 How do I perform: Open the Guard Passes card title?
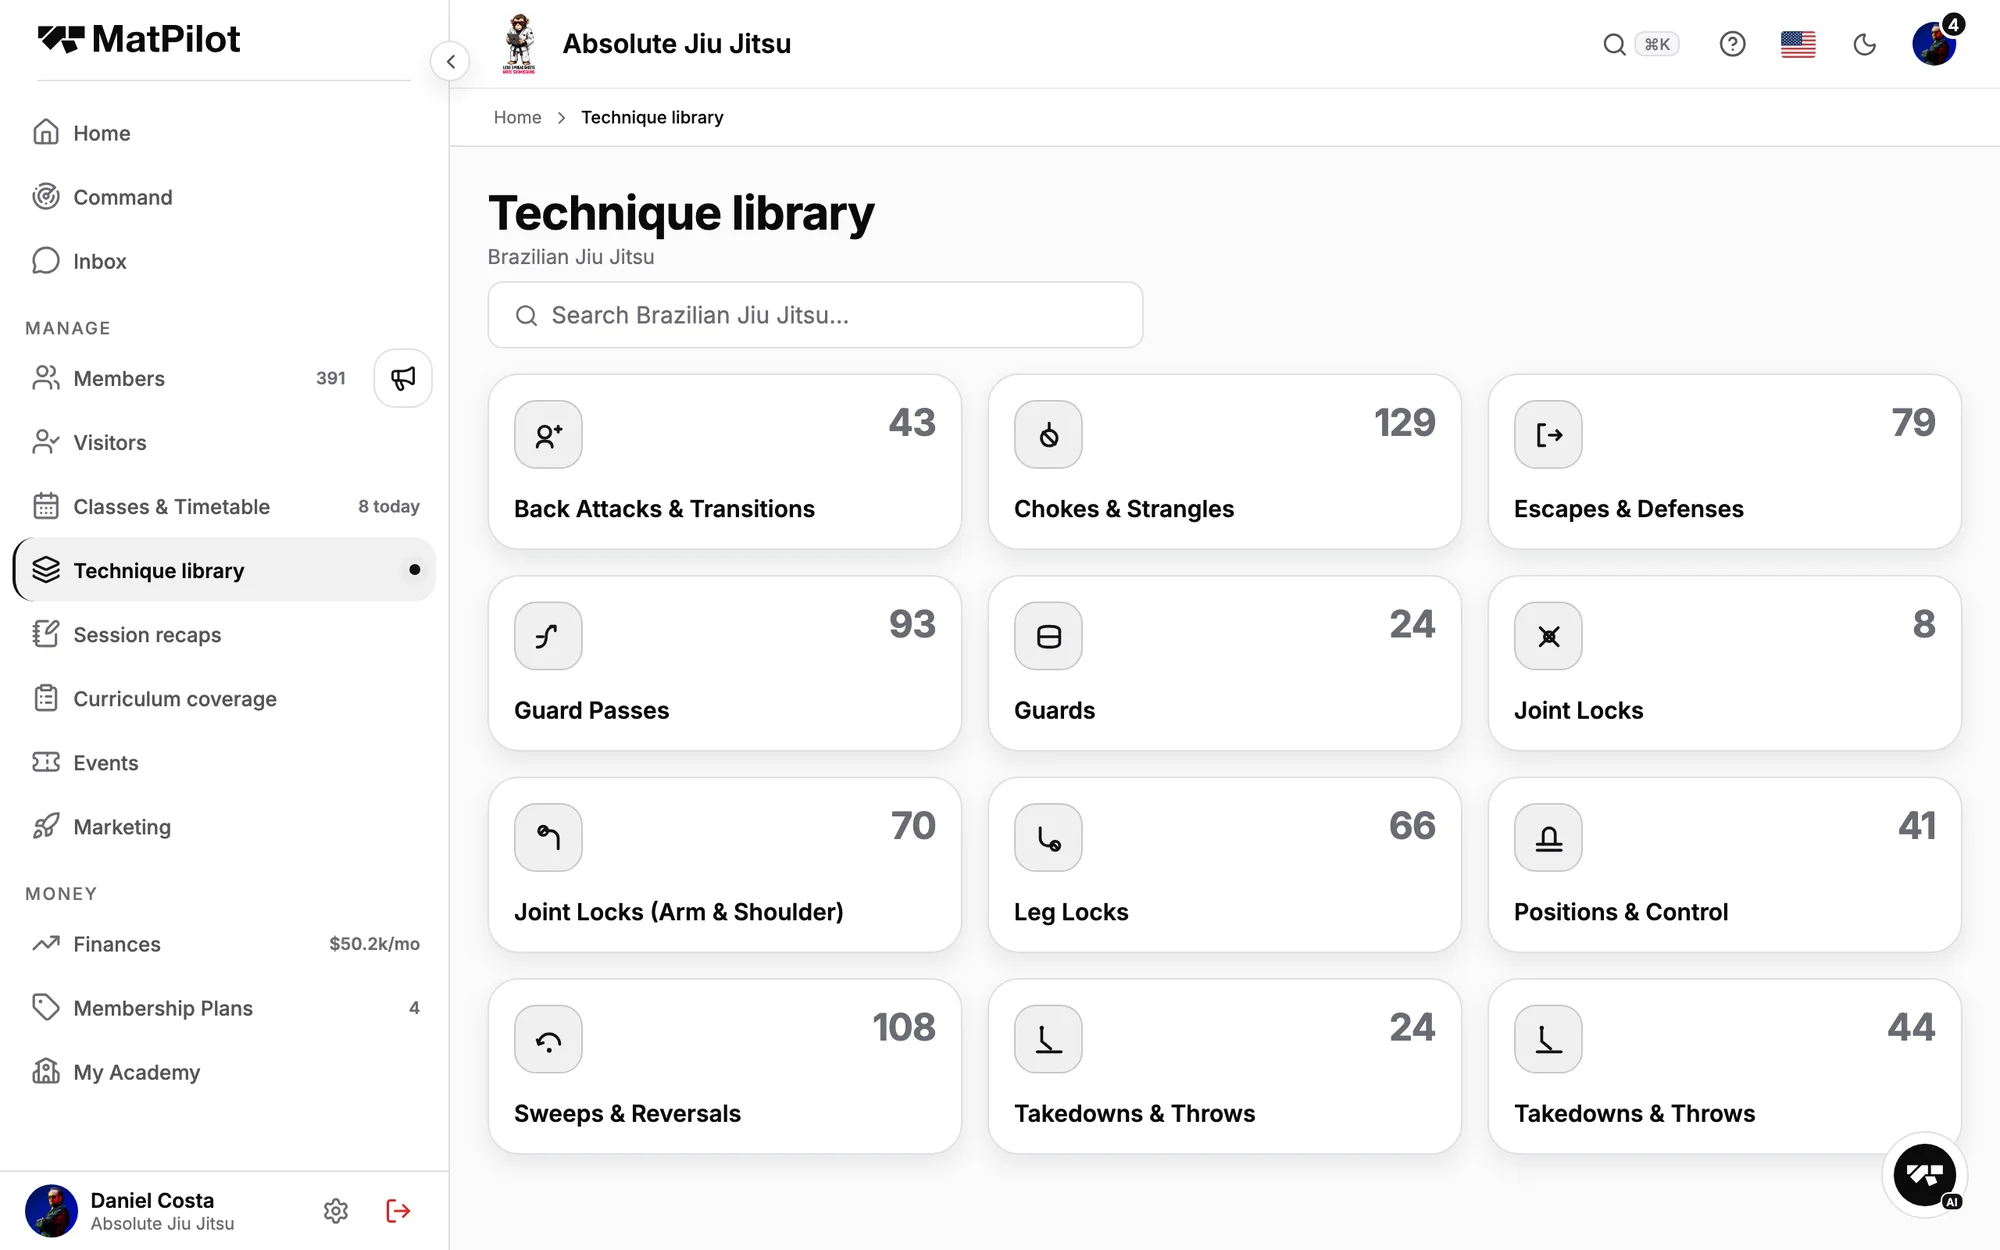point(591,710)
